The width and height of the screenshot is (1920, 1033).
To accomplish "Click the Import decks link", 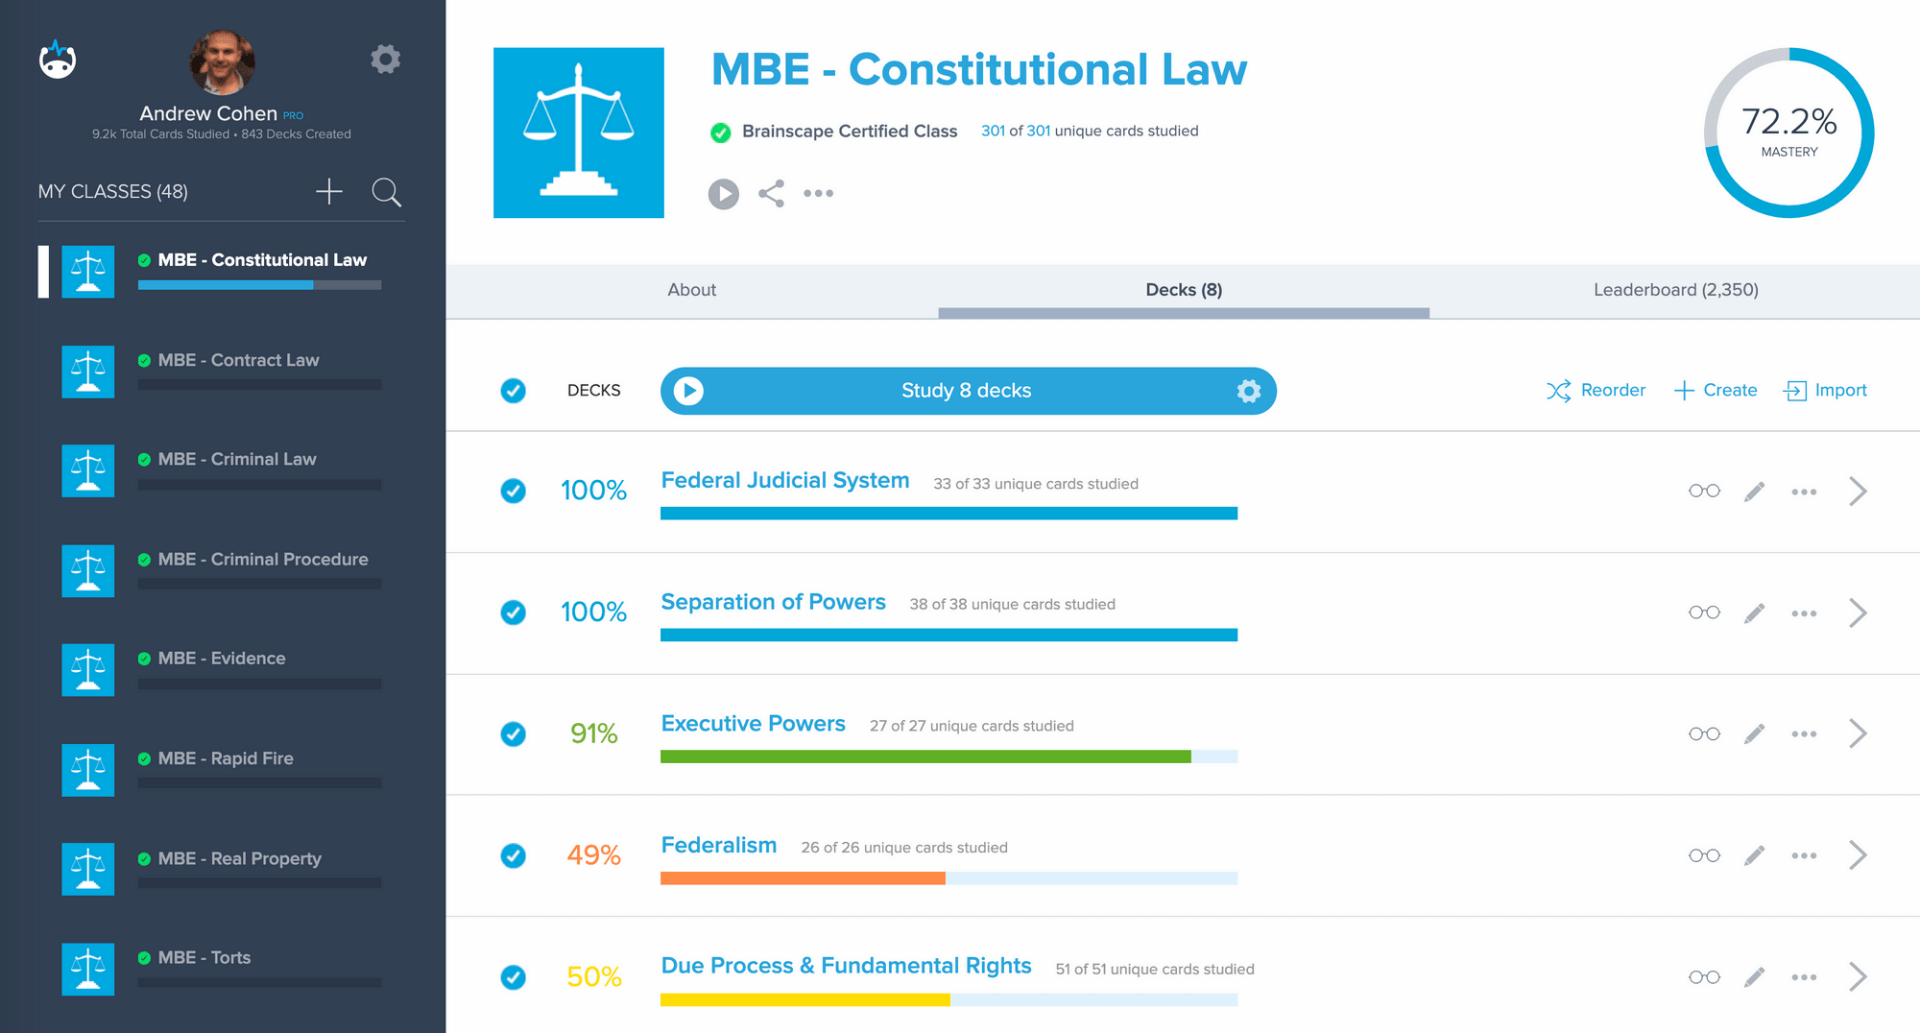I will tap(1826, 390).
